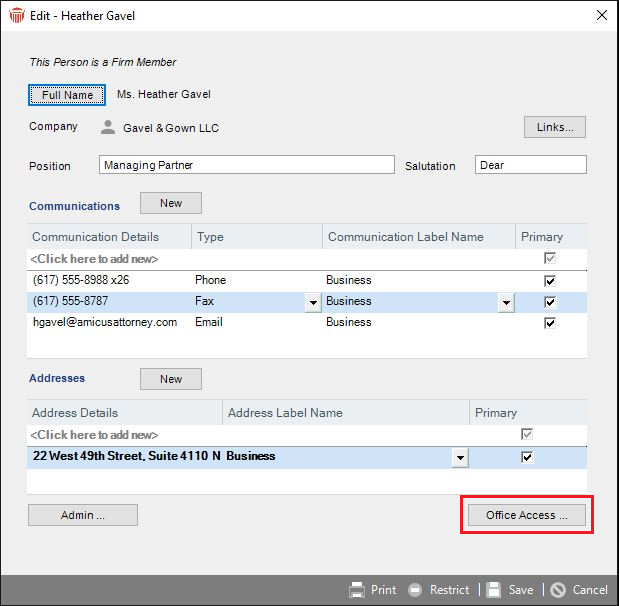Open the Office Access ... button
The image size is (619, 606).
tap(527, 515)
